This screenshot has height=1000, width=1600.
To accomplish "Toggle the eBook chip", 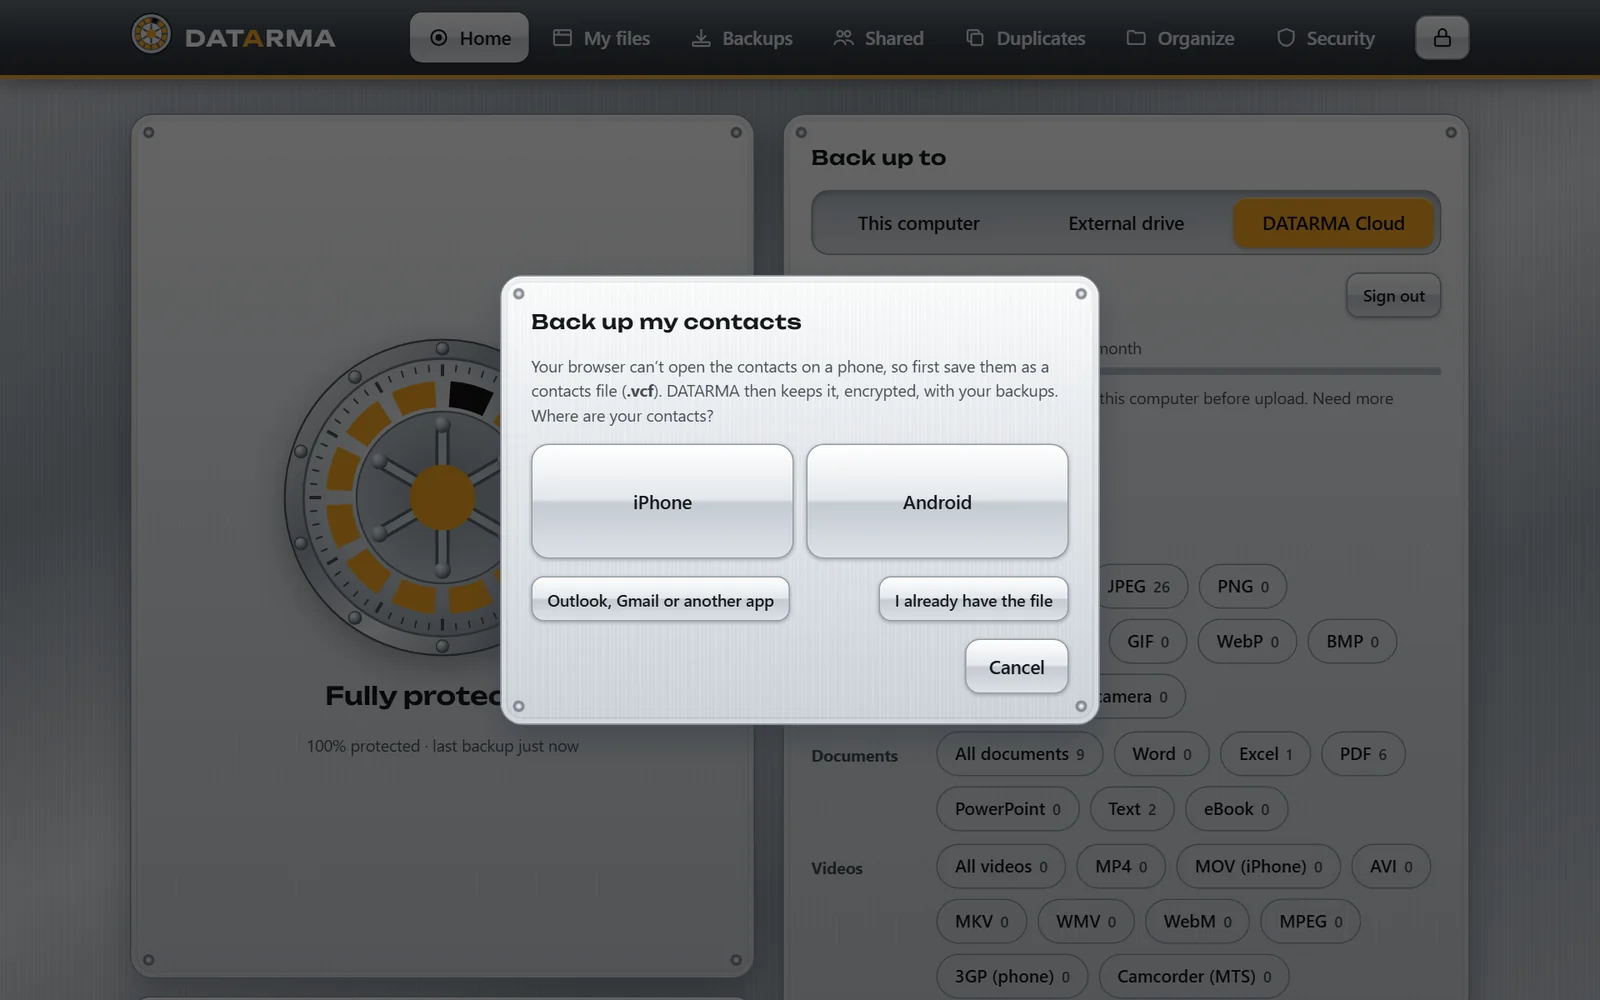I will 1236,809.
